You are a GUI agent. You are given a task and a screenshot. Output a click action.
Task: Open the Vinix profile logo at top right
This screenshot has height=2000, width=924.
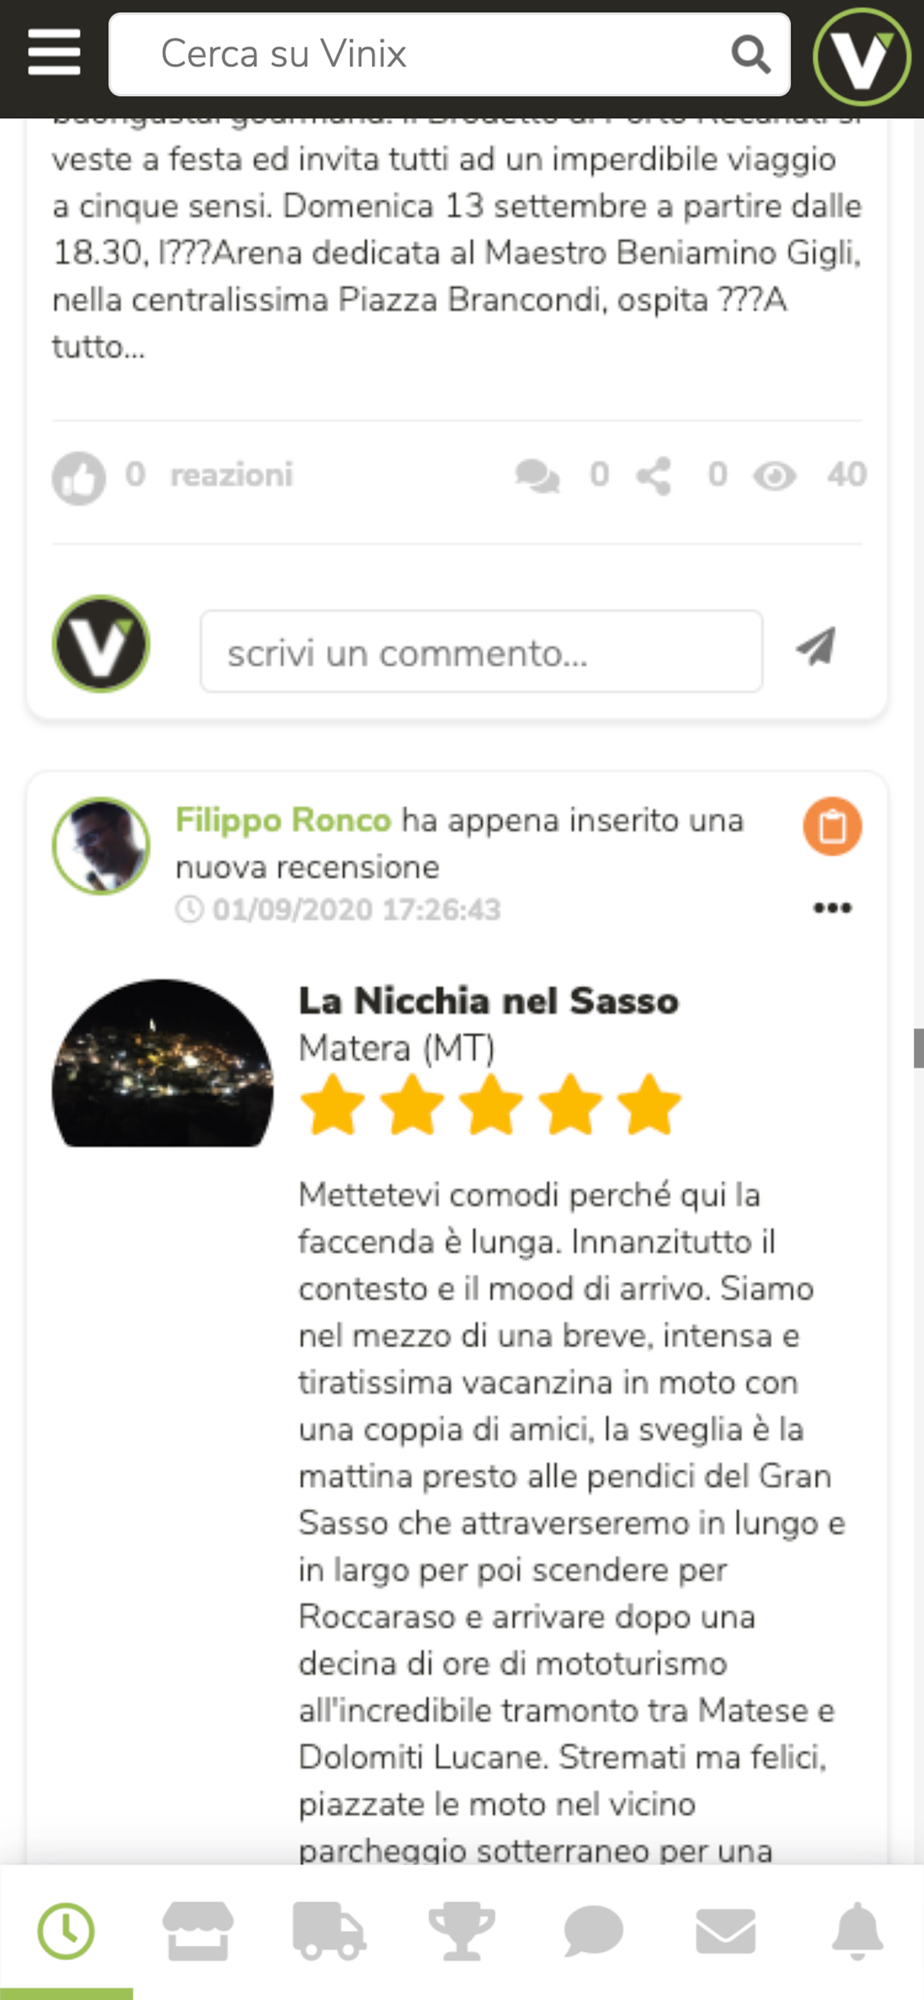click(861, 57)
